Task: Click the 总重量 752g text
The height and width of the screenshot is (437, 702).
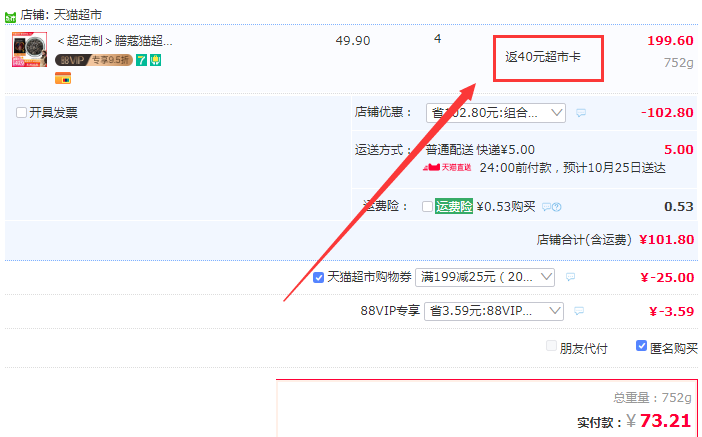Action: [652, 398]
